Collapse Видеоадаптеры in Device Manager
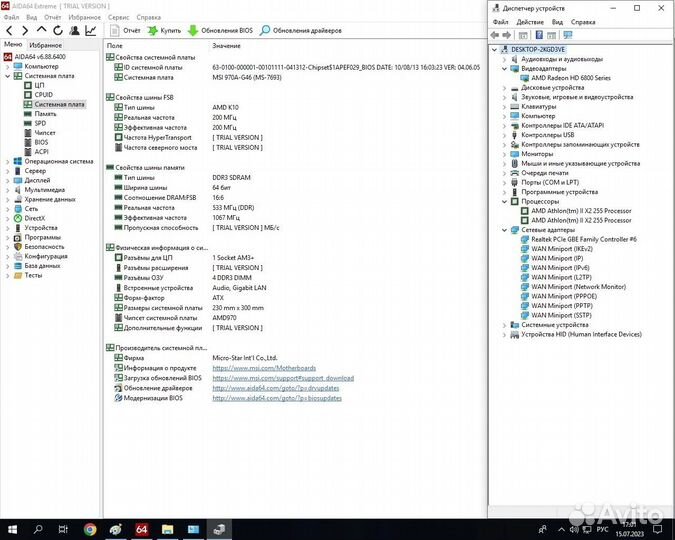The image size is (675, 540). tap(505, 69)
